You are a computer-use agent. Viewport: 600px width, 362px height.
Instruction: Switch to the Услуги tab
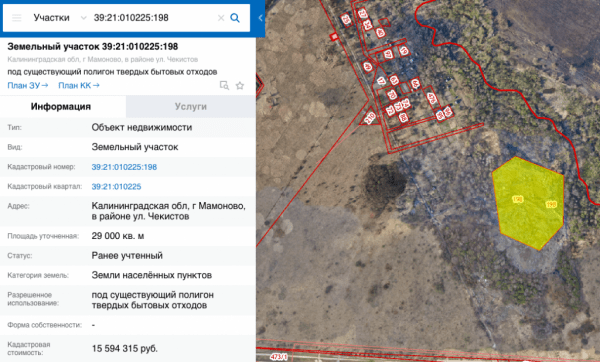pos(191,106)
